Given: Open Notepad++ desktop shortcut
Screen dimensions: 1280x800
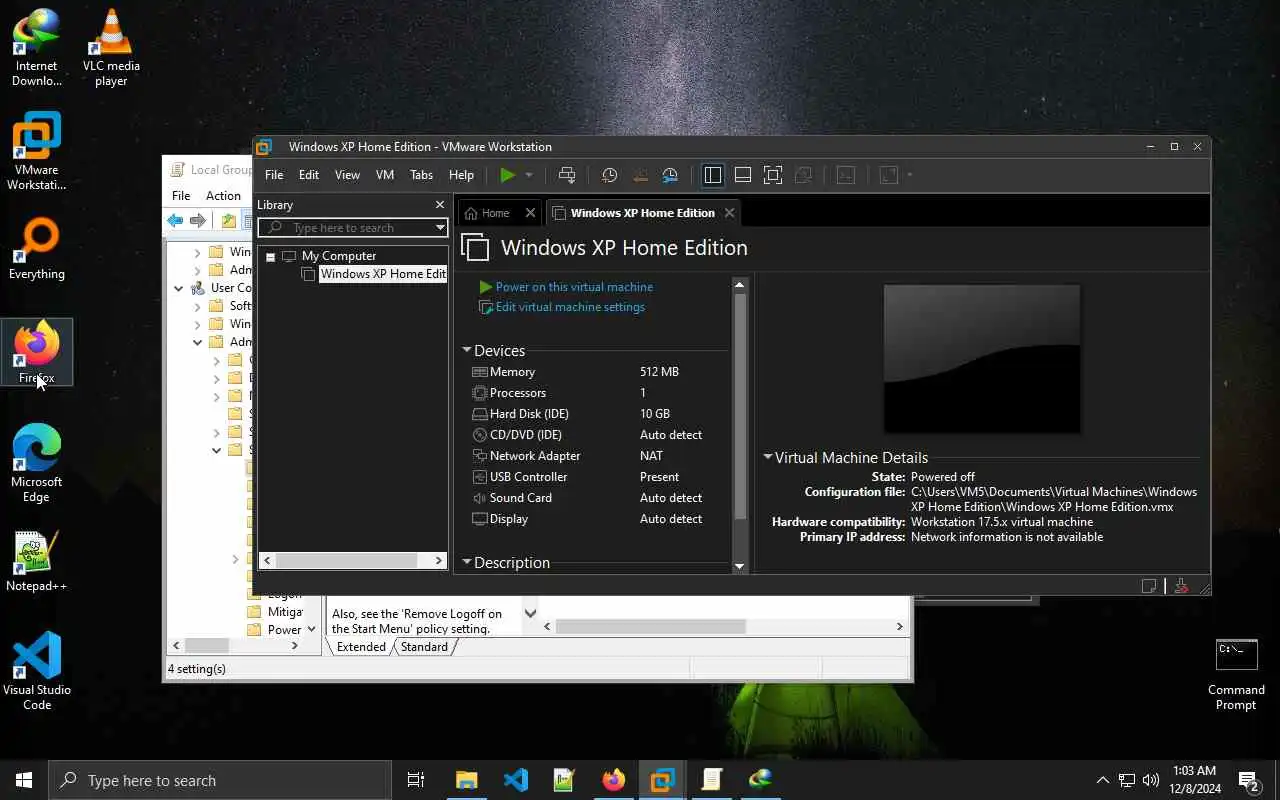Looking at the screenshot, I should [37, 562].
